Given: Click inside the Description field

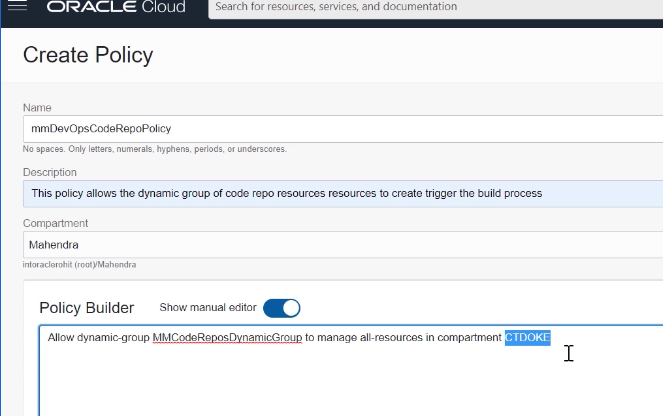Looking at the screenshot, I should (x=340, y=193).
